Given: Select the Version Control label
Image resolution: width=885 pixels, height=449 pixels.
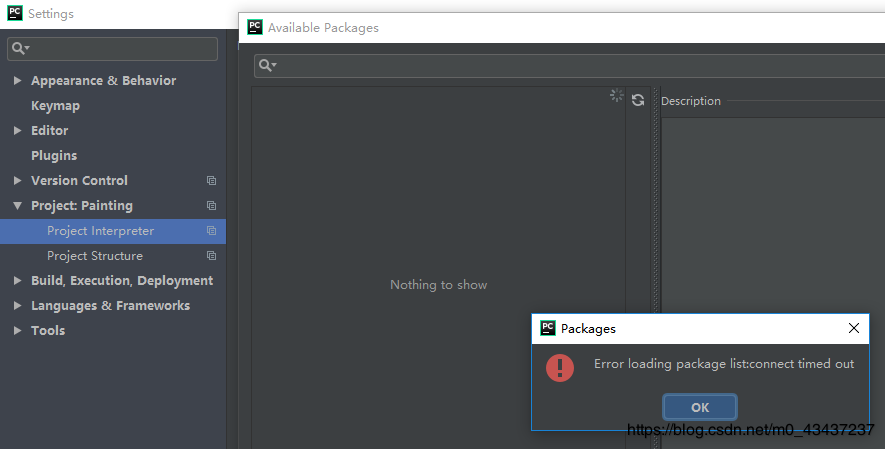Looking at the screenshot, I should 79,181.
